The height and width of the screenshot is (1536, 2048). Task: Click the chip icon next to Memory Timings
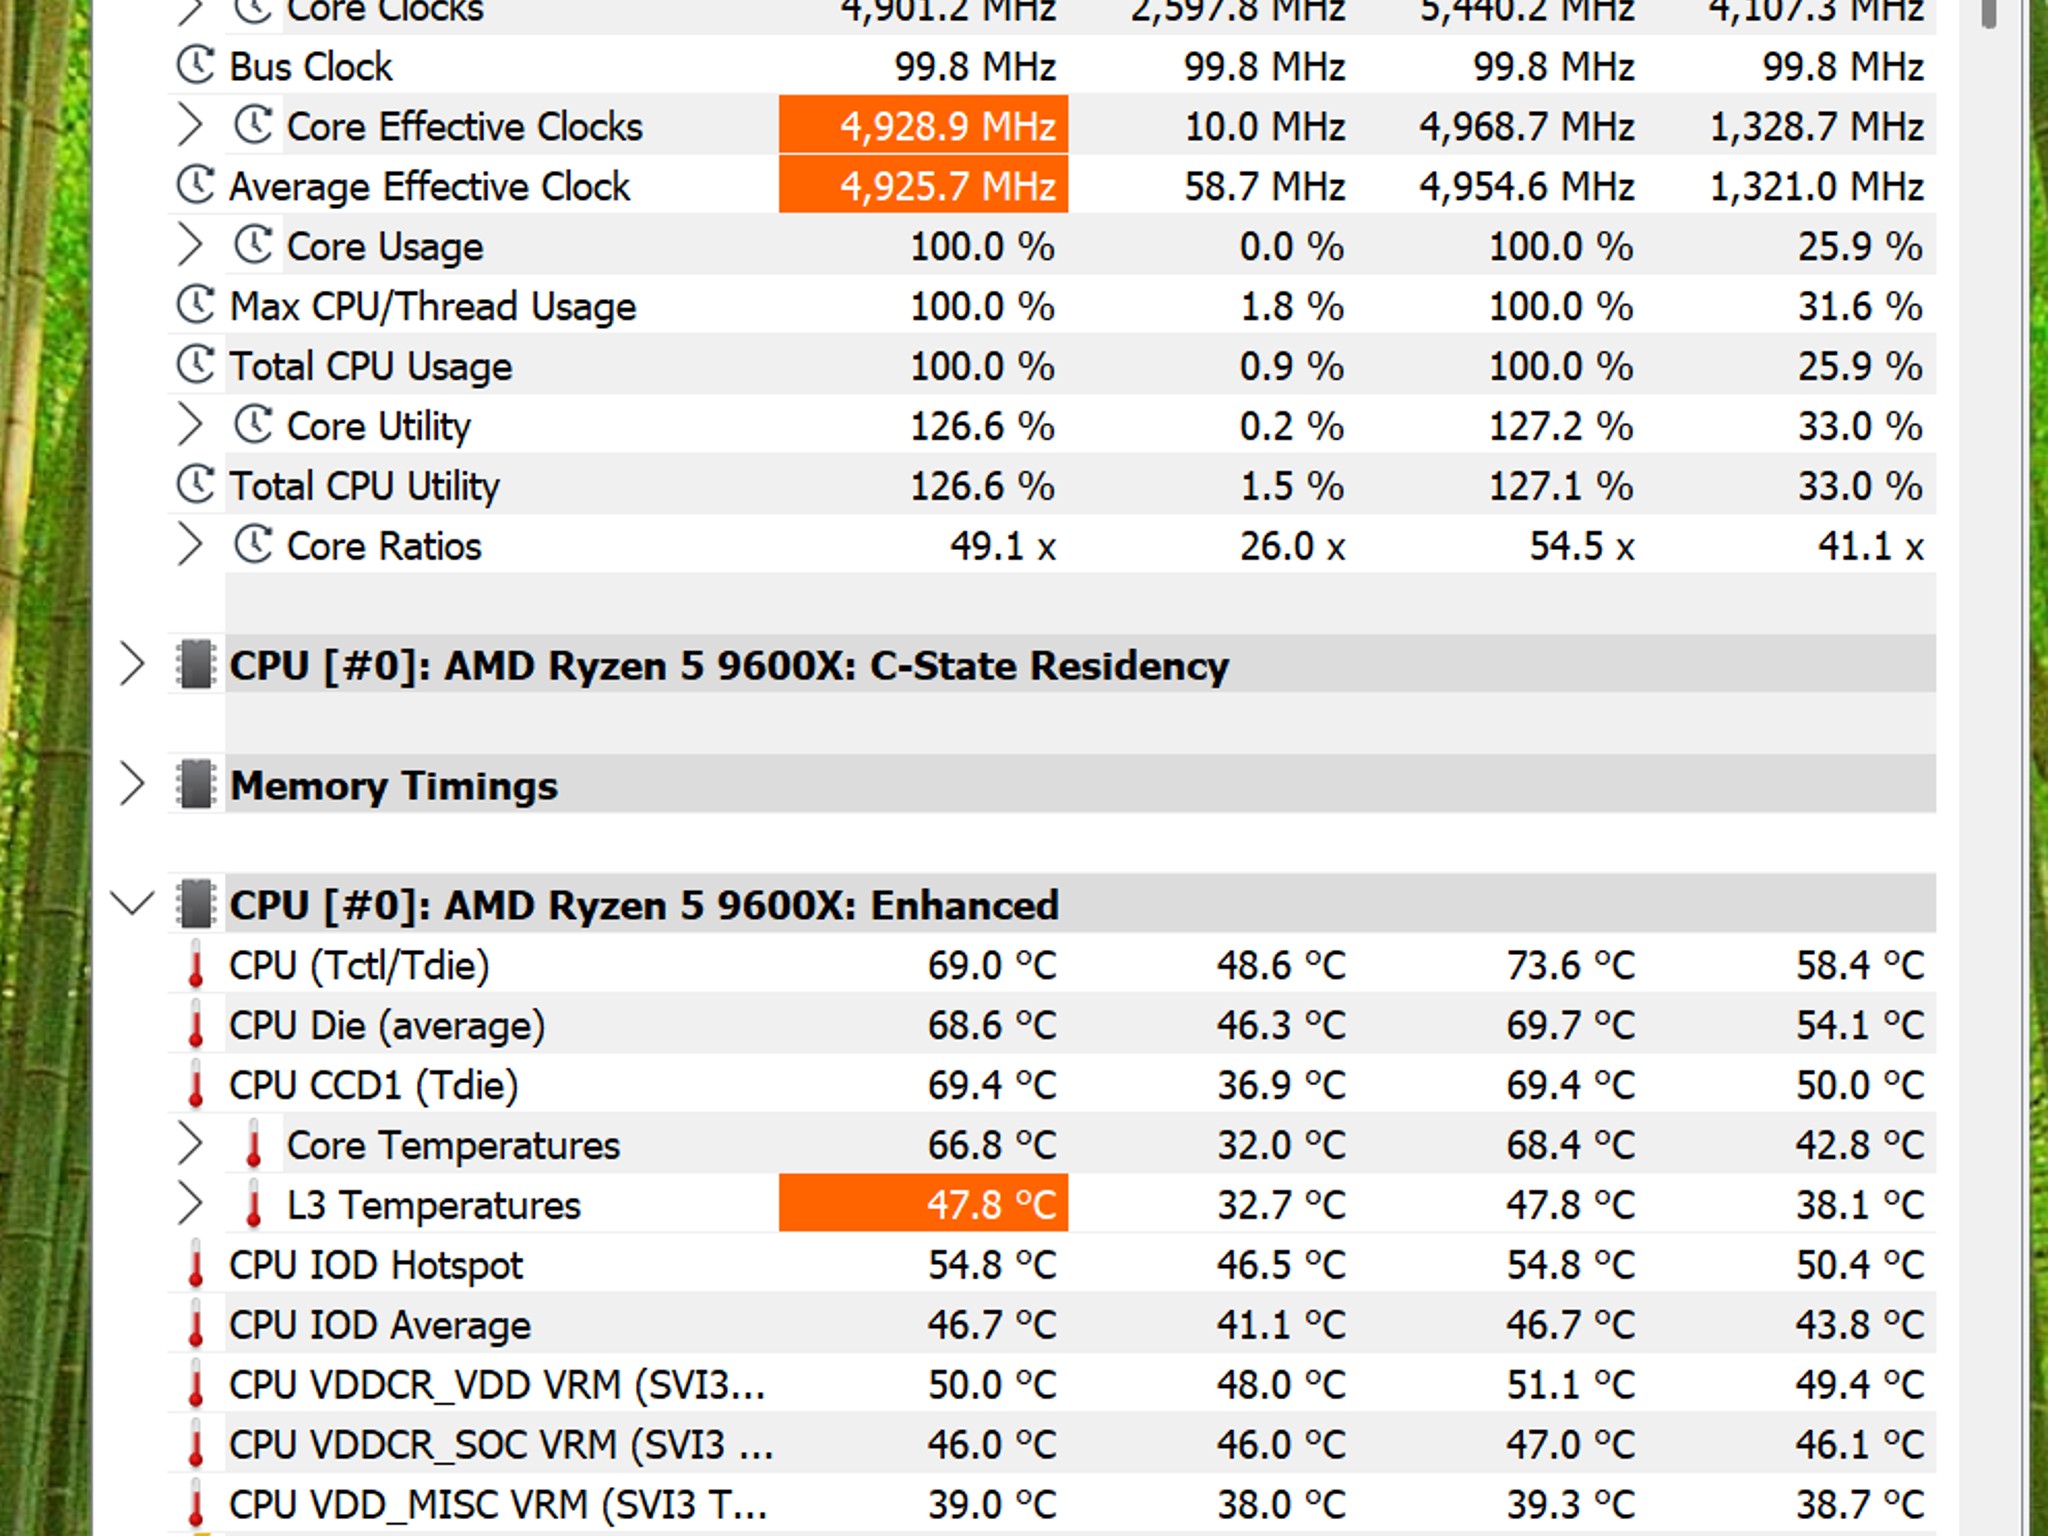pyautogui.click(x=196, y=785)
